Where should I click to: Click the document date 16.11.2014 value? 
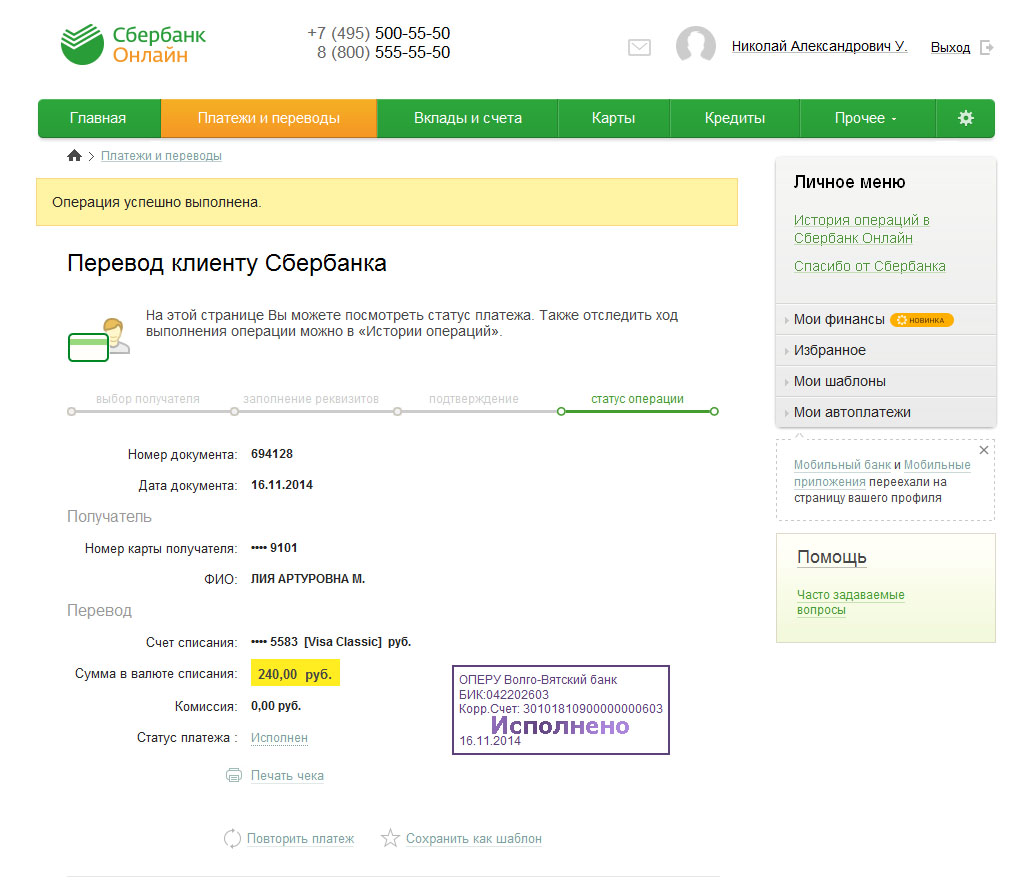click(281, 485)
